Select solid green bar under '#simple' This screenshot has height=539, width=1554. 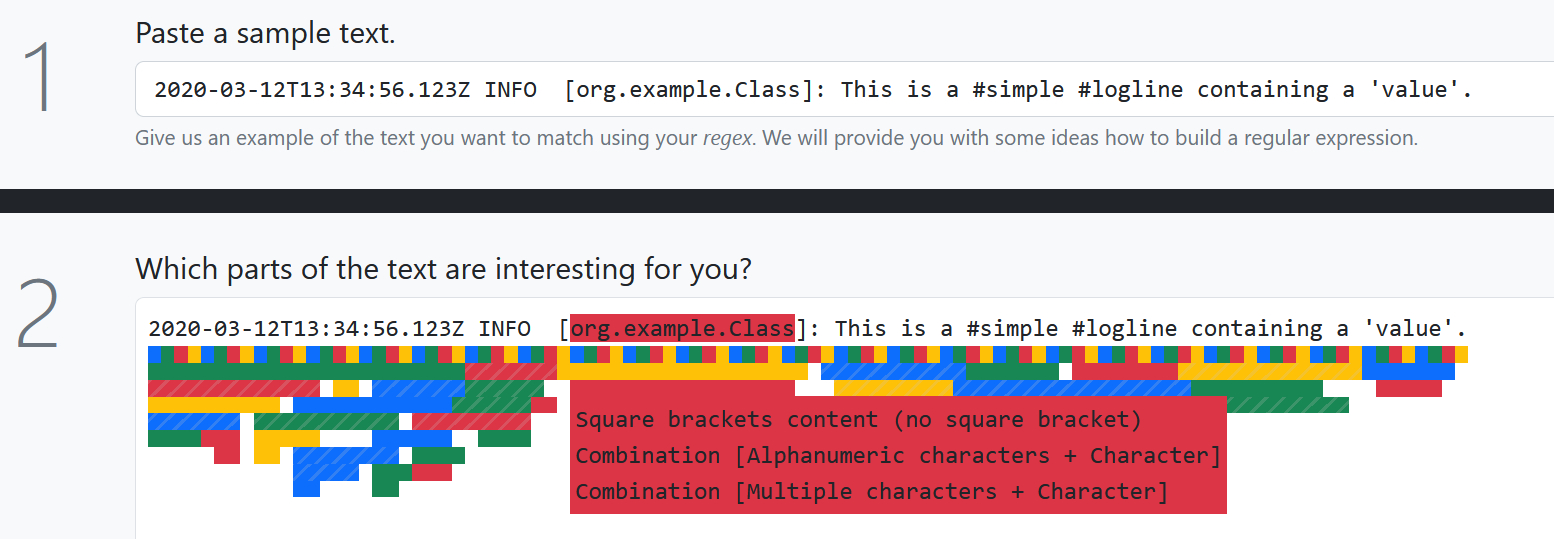[1012, 371]
